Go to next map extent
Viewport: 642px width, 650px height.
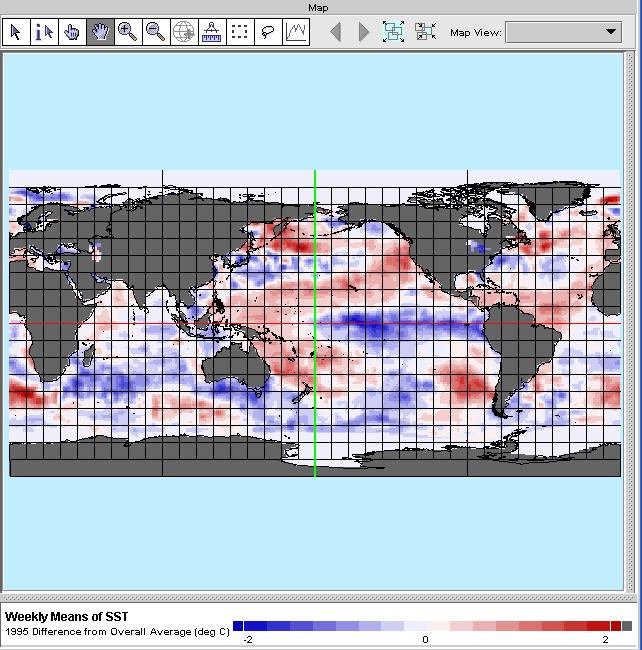pos(364,32)
